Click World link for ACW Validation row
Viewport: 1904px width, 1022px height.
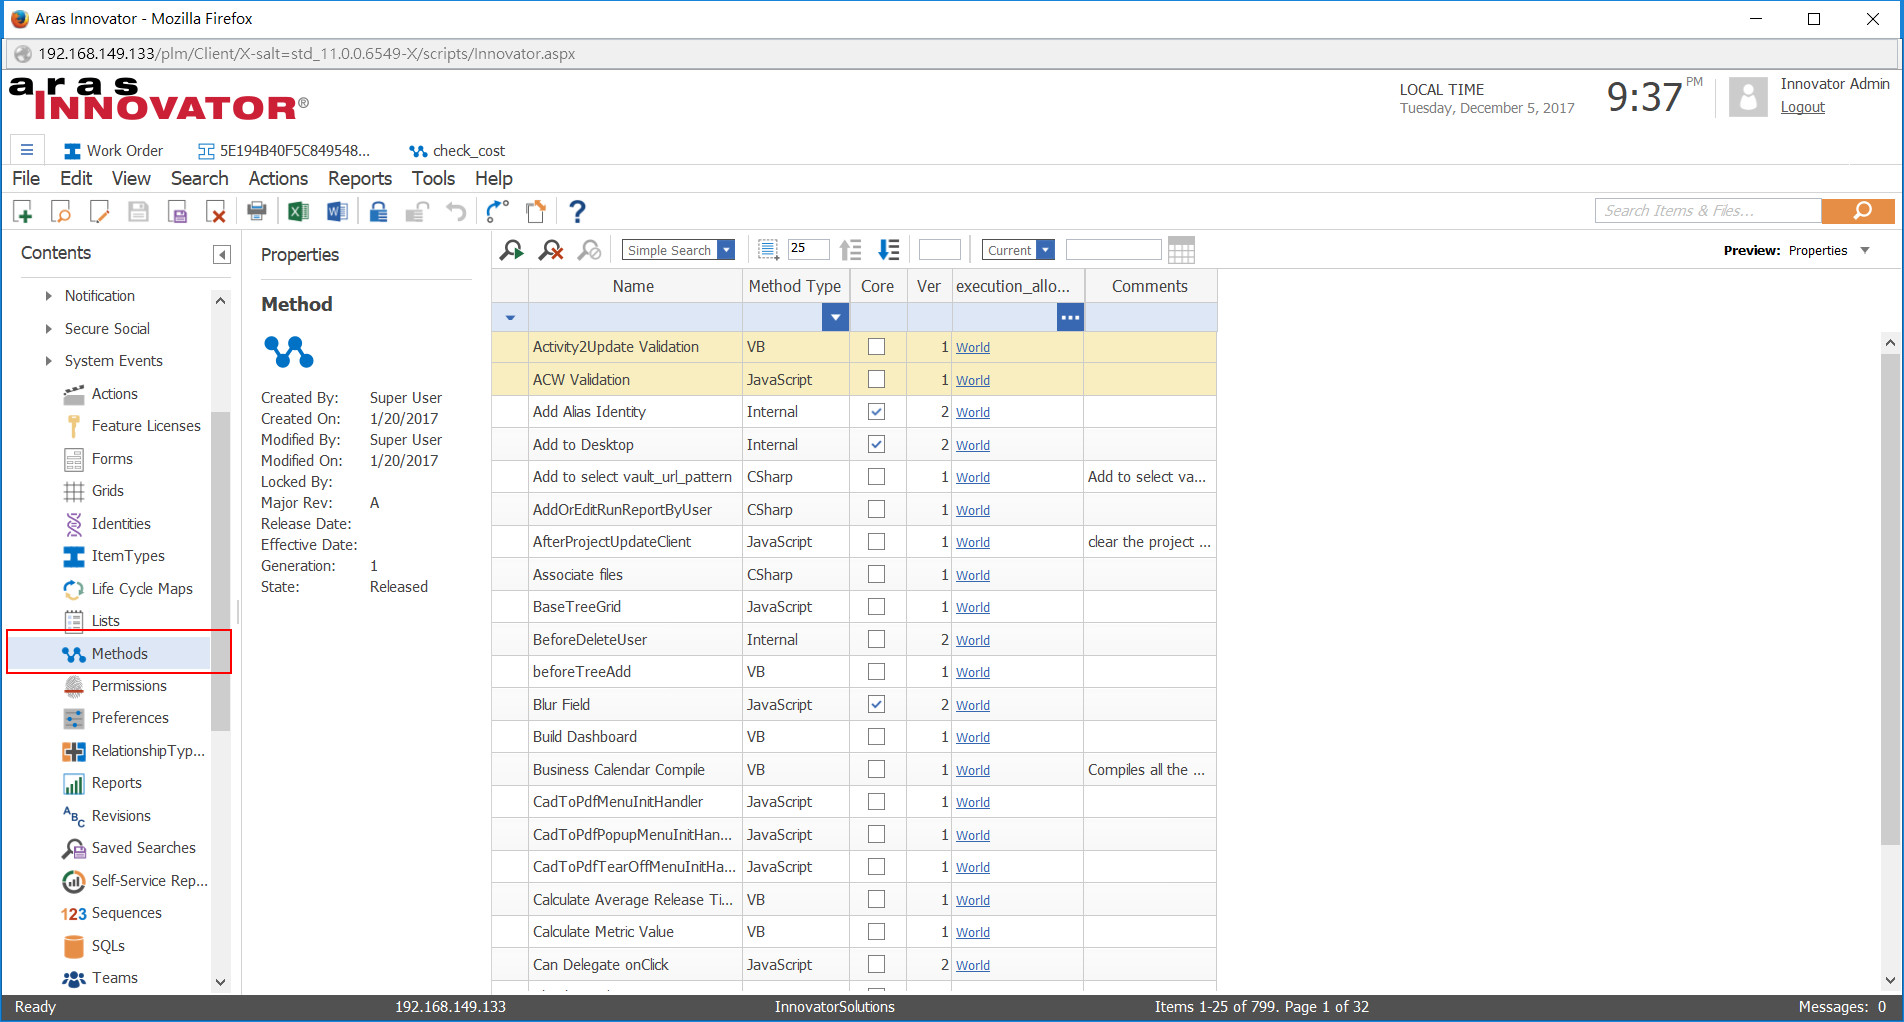coord(973,380)
